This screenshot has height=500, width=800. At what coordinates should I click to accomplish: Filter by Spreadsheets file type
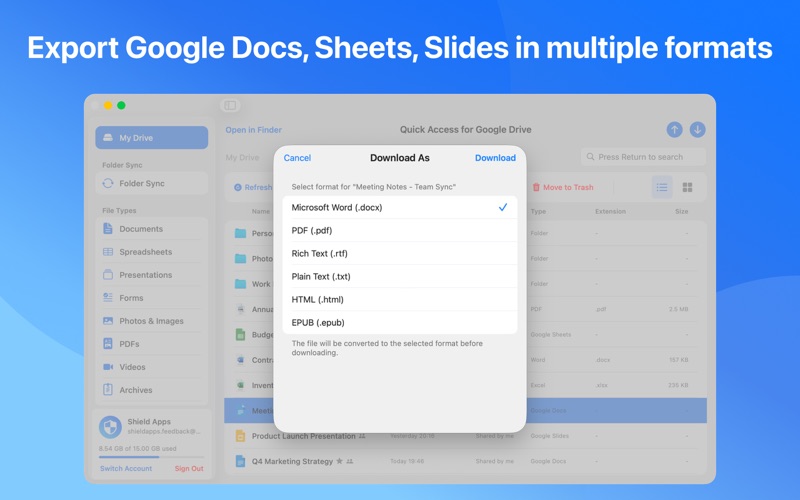152,252
